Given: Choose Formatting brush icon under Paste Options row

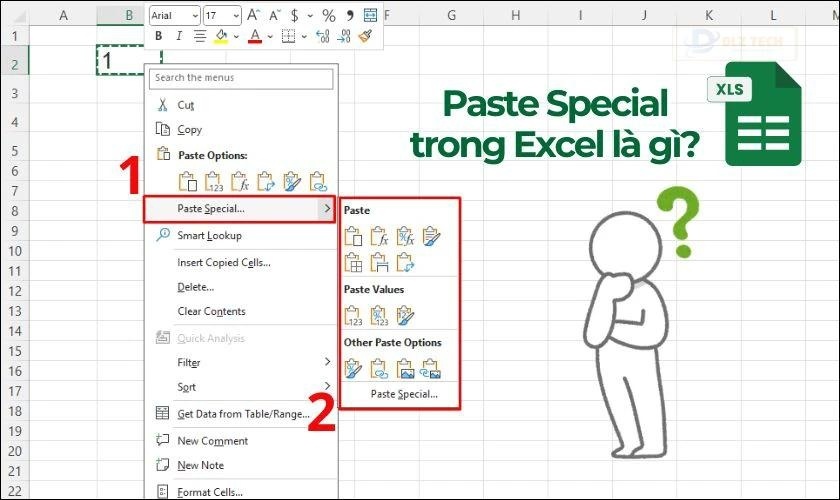Looking at the screenshot, I should click(x=292, y=182).
